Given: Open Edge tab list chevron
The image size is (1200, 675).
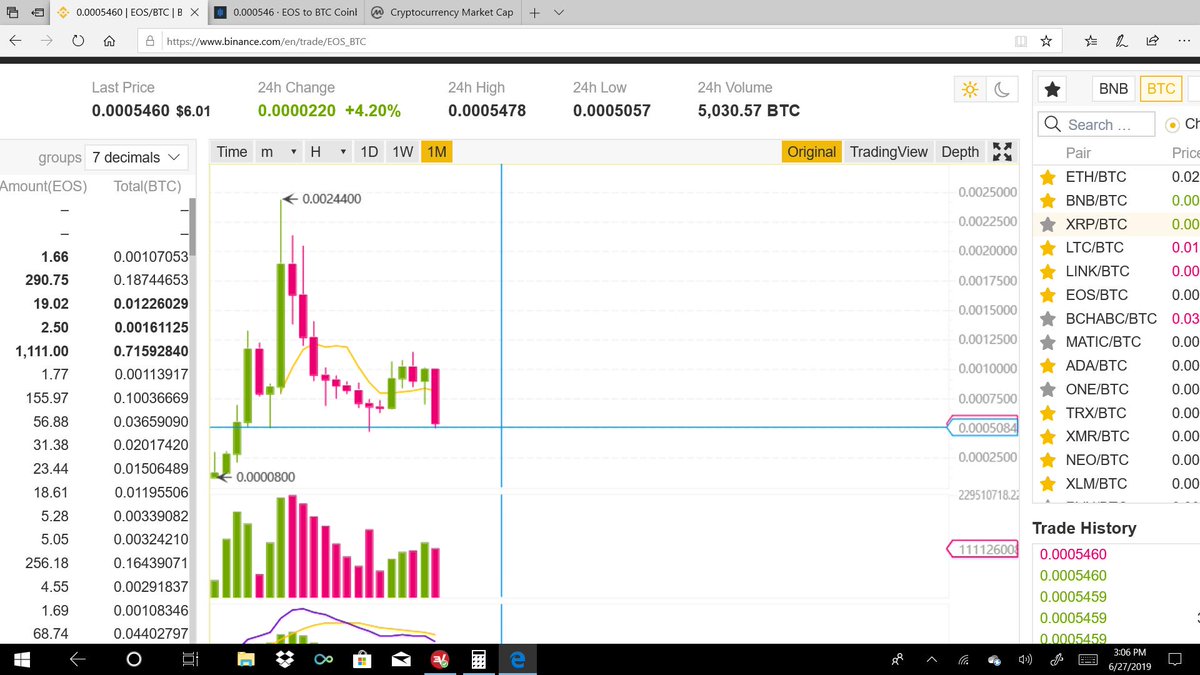Looking at the screenshot, I should 558,14.
